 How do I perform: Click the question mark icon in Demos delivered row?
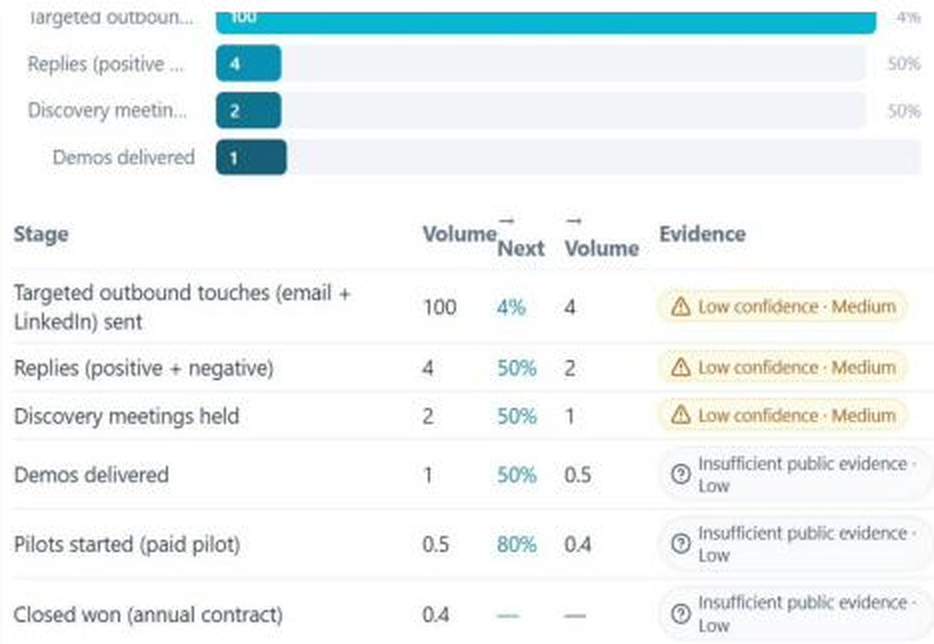[x=680, y=474]
